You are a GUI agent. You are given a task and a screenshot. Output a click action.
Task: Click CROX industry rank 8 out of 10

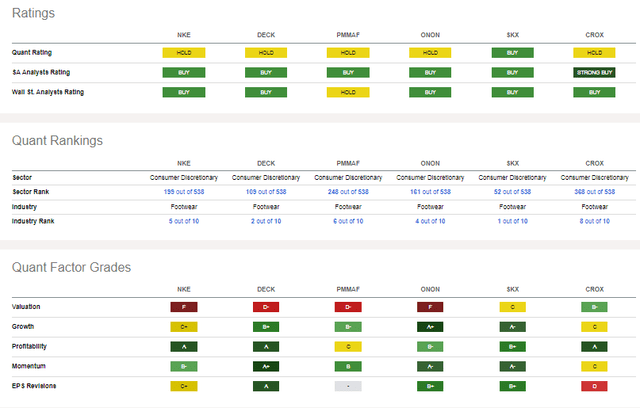(x=594, y=221)
